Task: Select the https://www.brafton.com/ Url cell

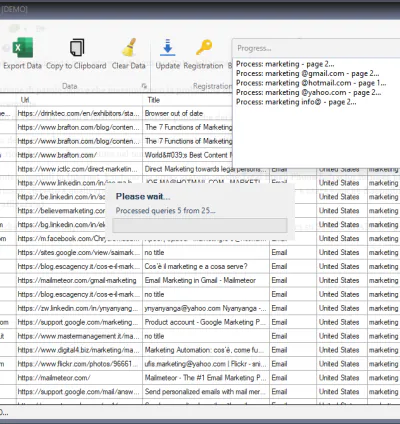Action: tap(79, 155)
